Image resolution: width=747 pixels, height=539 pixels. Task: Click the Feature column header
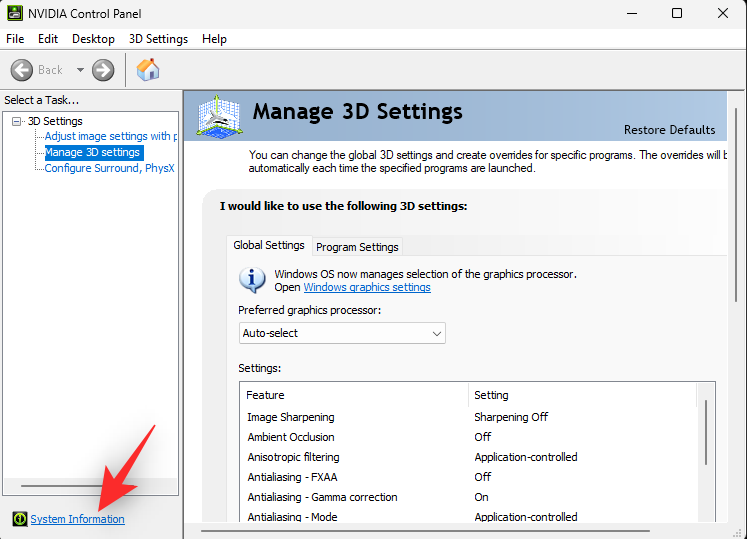coord(354,395)
